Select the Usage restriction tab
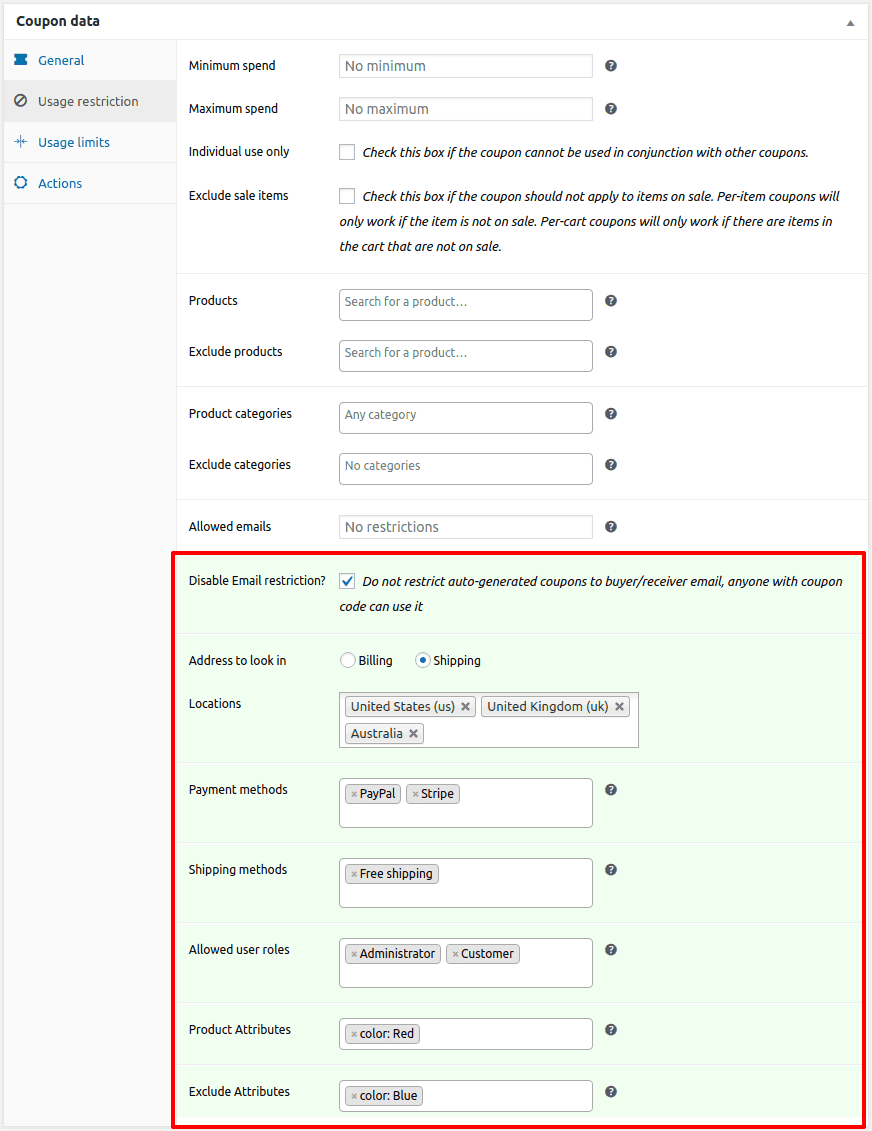The image size is (872, 1131). (x=89, y=101)
